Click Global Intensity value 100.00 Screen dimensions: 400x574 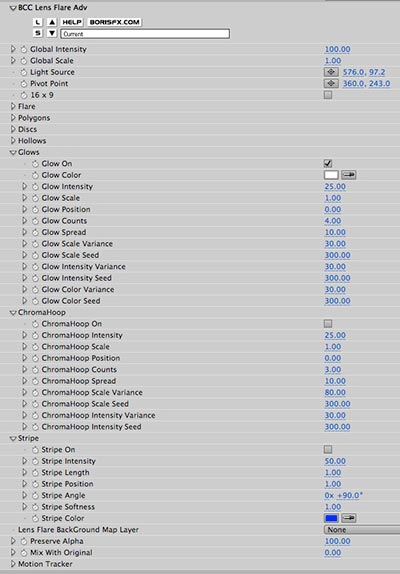(x=337, y=49)
